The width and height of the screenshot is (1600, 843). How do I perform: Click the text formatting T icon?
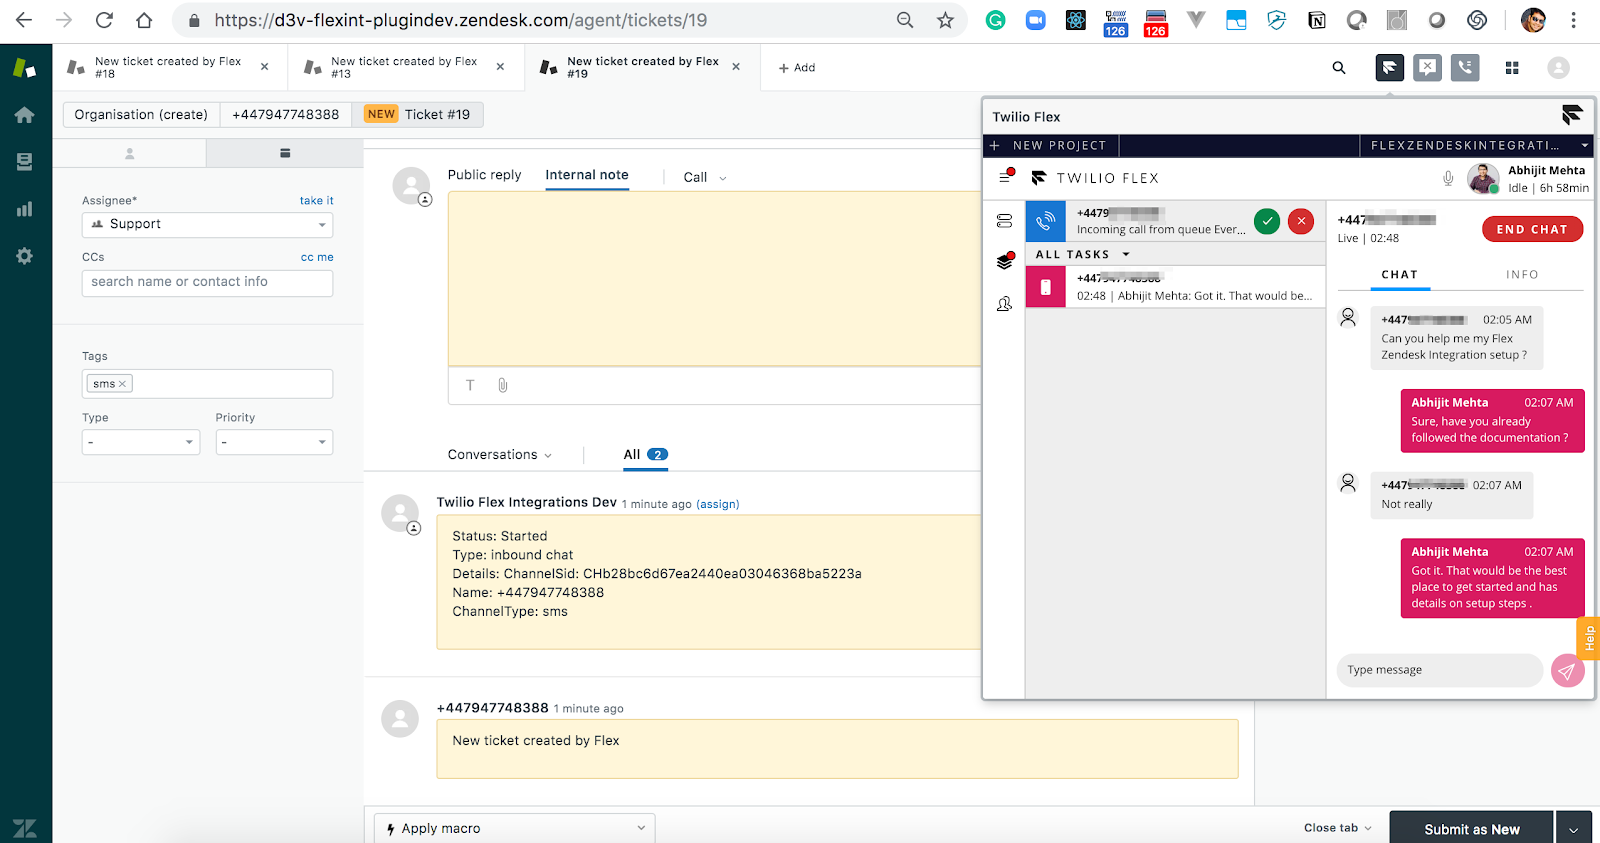470,385
